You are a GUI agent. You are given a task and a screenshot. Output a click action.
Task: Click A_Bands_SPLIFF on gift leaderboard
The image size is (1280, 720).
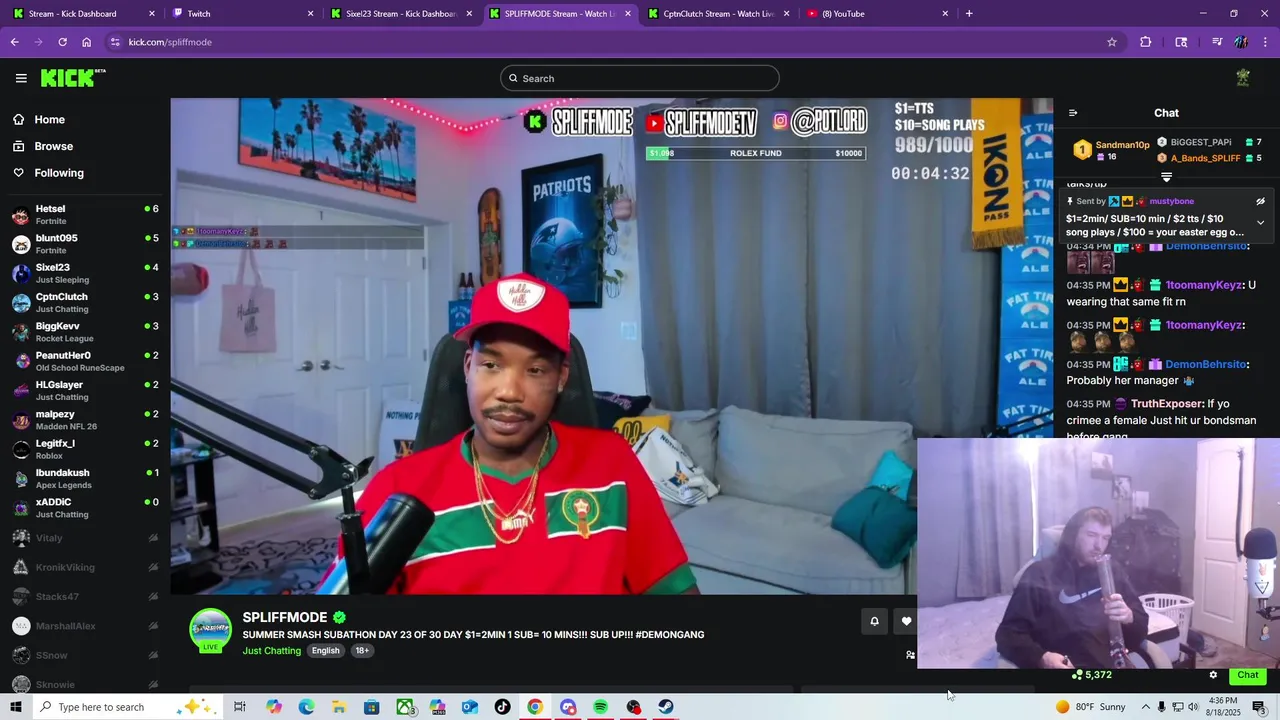1205,158
